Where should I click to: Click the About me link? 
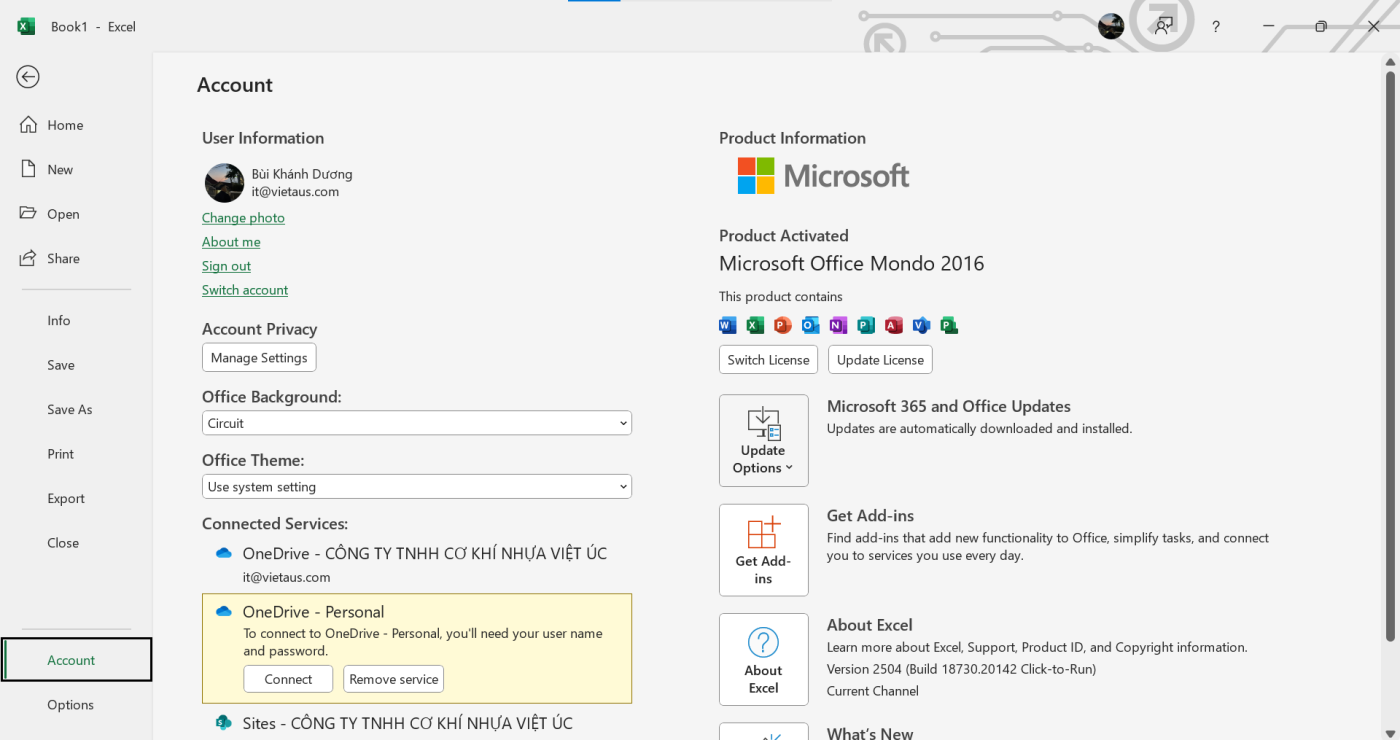[x=231, y=242]
